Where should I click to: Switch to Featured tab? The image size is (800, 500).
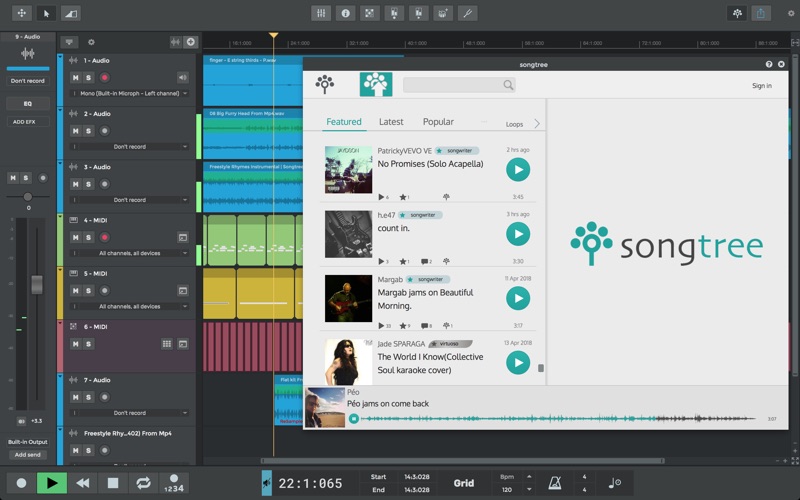click(x=344, y=121)
